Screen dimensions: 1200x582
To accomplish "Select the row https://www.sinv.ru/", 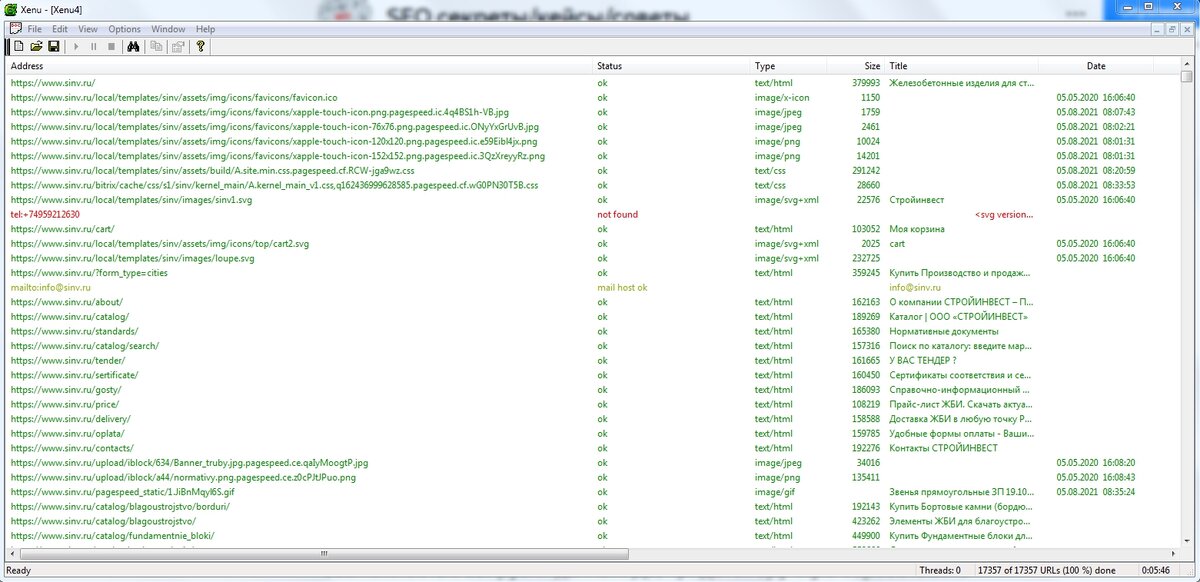I will (53, 83).
